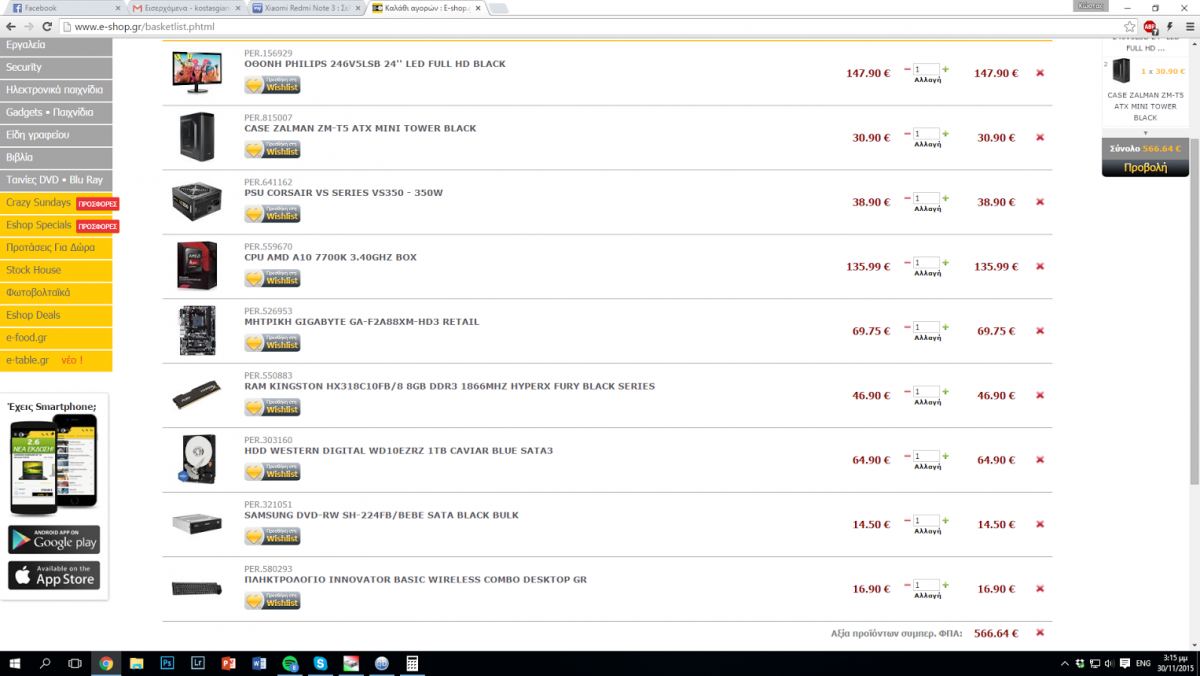Remove the Kingston HyperX Fury RAM item

coord(1040,396)
